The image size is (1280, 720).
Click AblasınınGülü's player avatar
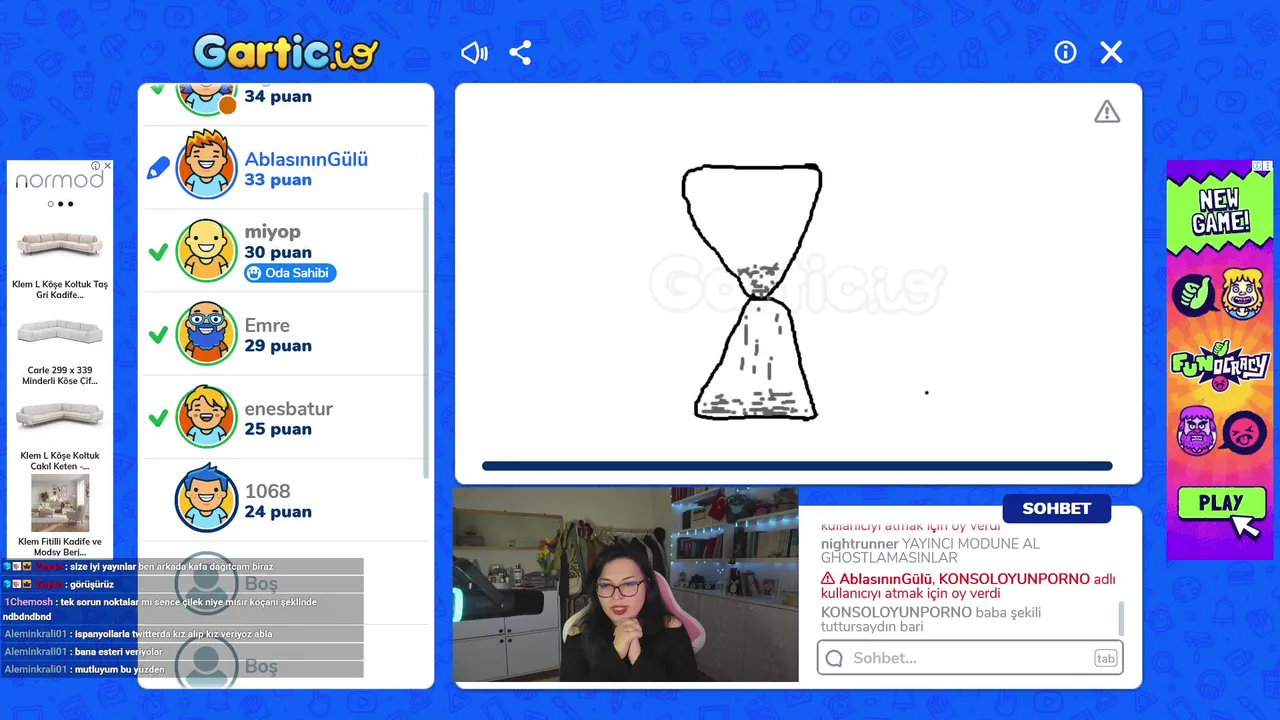tap(207, 167)
